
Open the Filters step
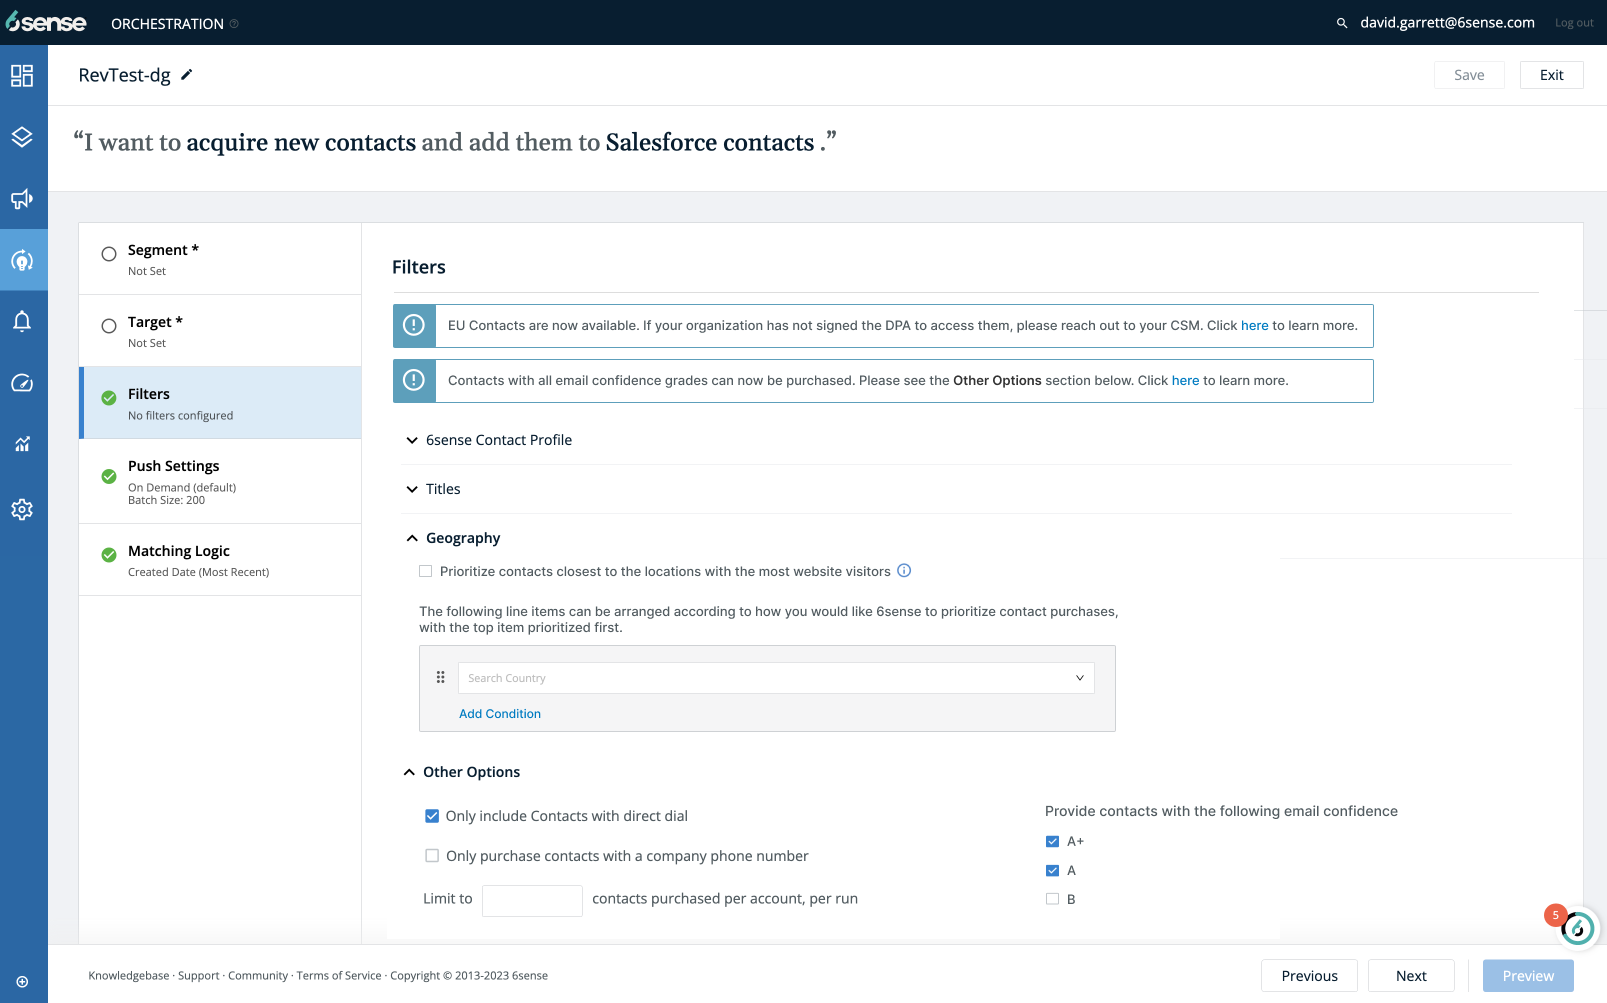(x=220, y=403)
